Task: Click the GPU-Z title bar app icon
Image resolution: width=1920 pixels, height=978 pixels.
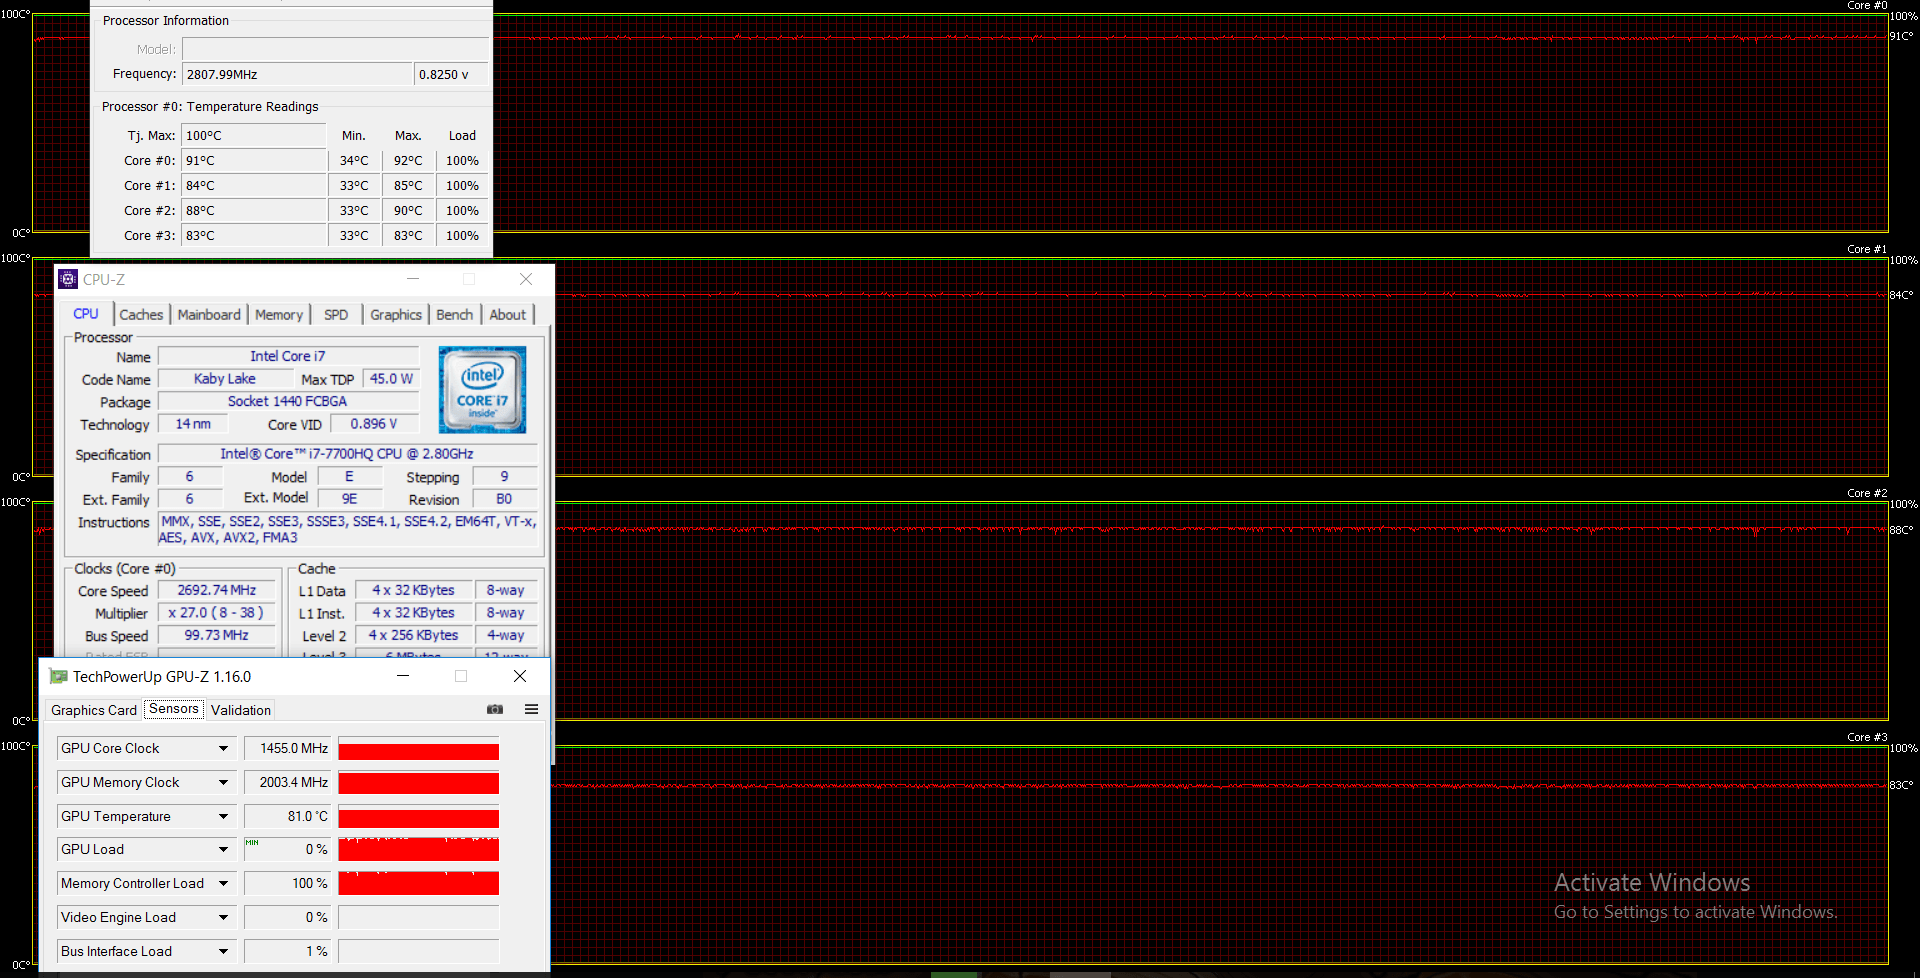Action: coord(58,677)
